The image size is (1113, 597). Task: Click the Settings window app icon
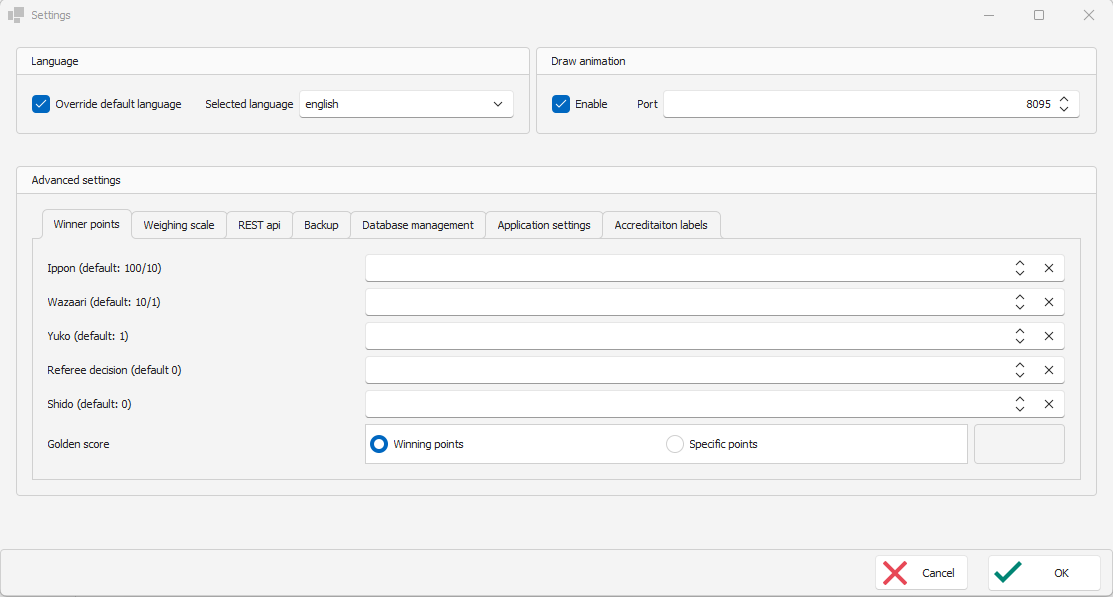(16, 15)
